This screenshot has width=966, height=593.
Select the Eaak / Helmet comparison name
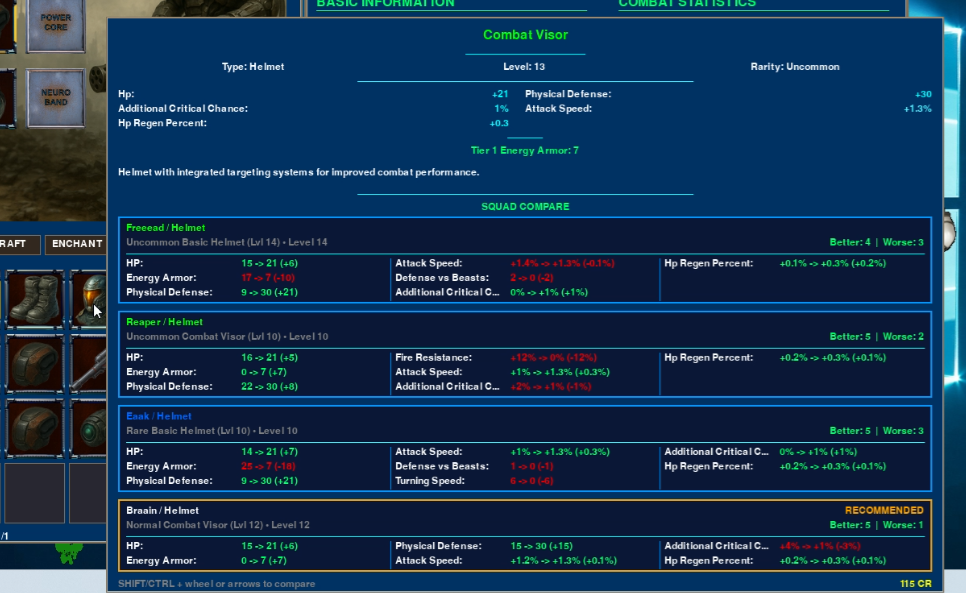point(159,416)
